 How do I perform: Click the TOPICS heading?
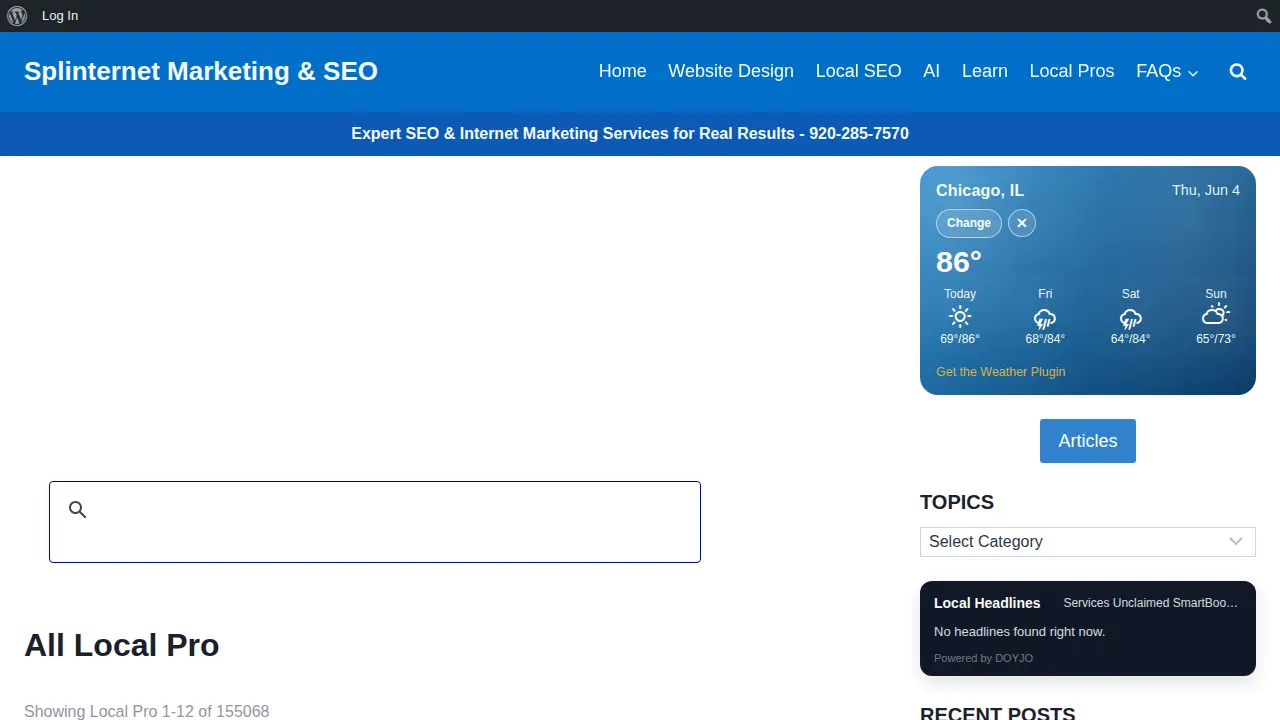(957, 502)
